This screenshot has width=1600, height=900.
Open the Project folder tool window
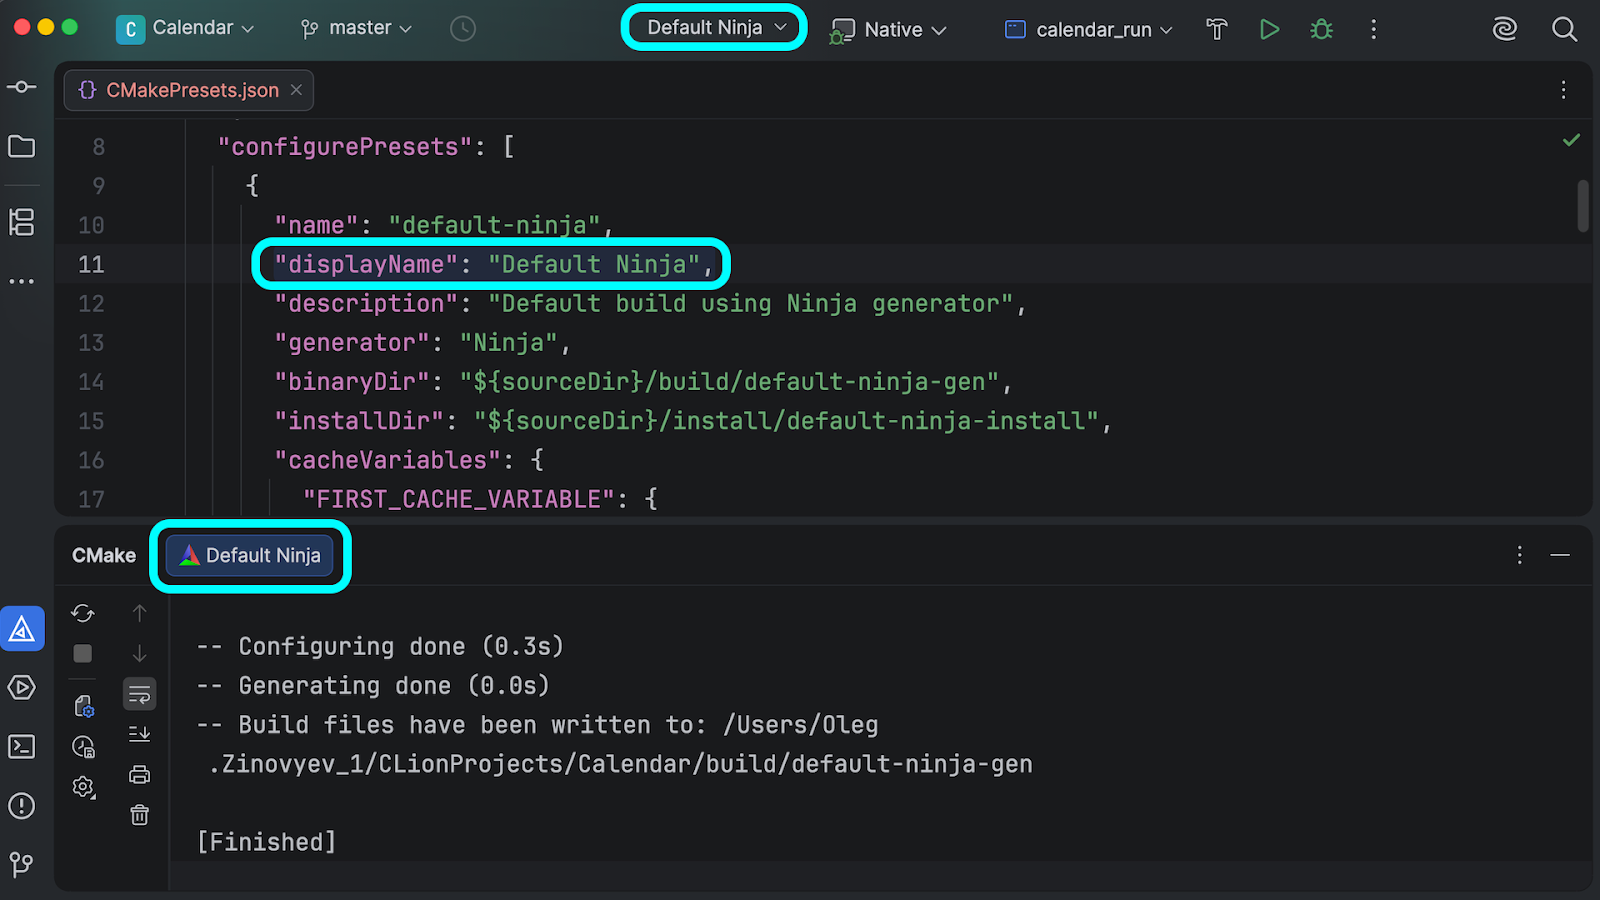pos(22,147)
